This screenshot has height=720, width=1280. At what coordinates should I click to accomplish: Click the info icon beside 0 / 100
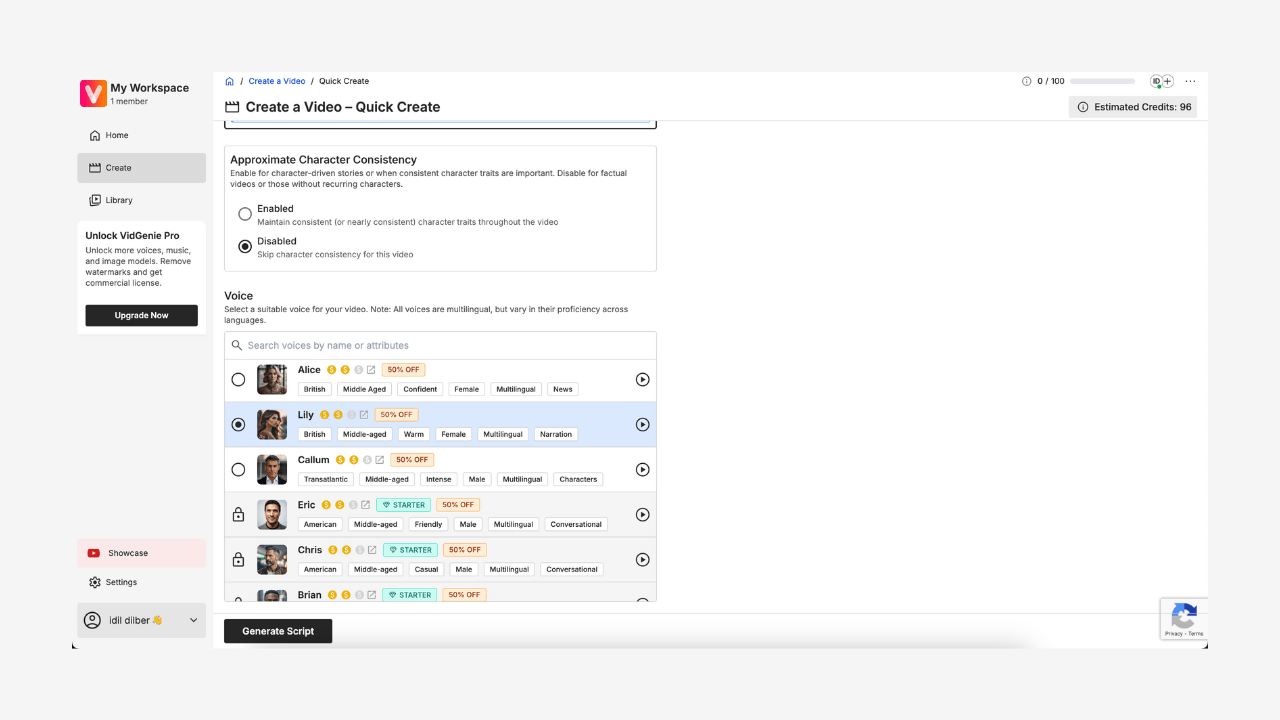coord(1026,81)
